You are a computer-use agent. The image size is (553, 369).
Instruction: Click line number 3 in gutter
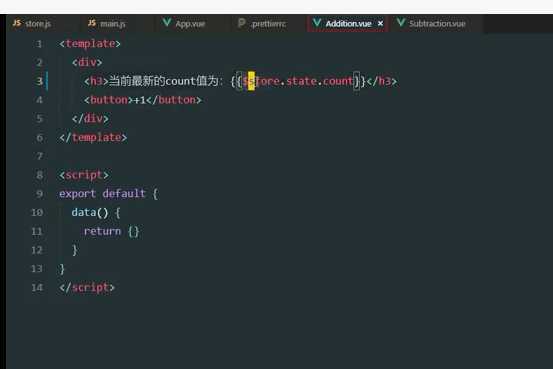click(x=39, y=81)
